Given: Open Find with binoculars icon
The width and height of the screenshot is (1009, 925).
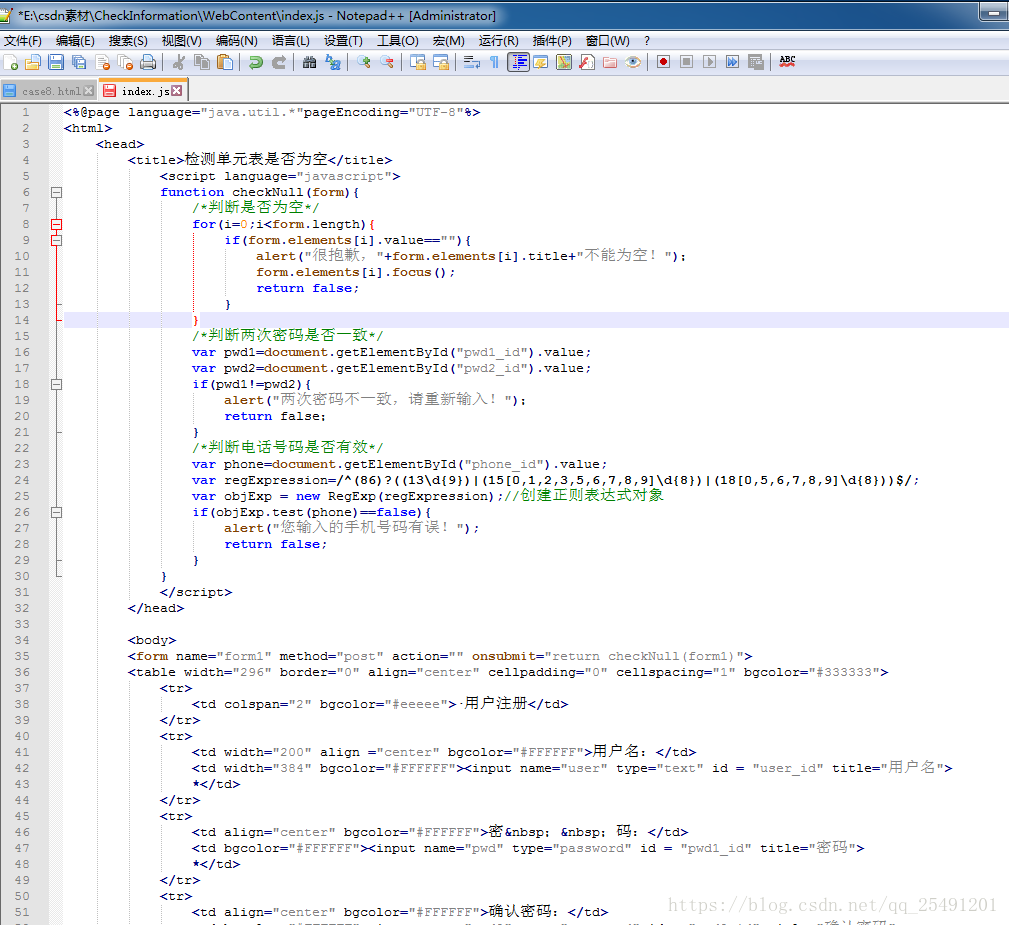Looking at the screenshot, I should click(310, 62).
